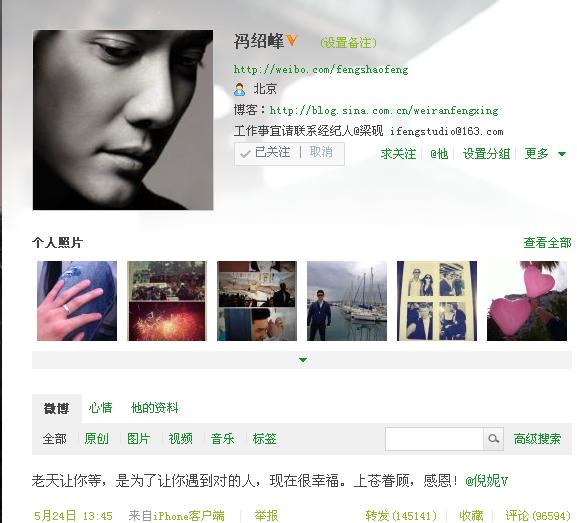Switch to the 他的资料 tab
577x523 pixels.
[155, 408]
